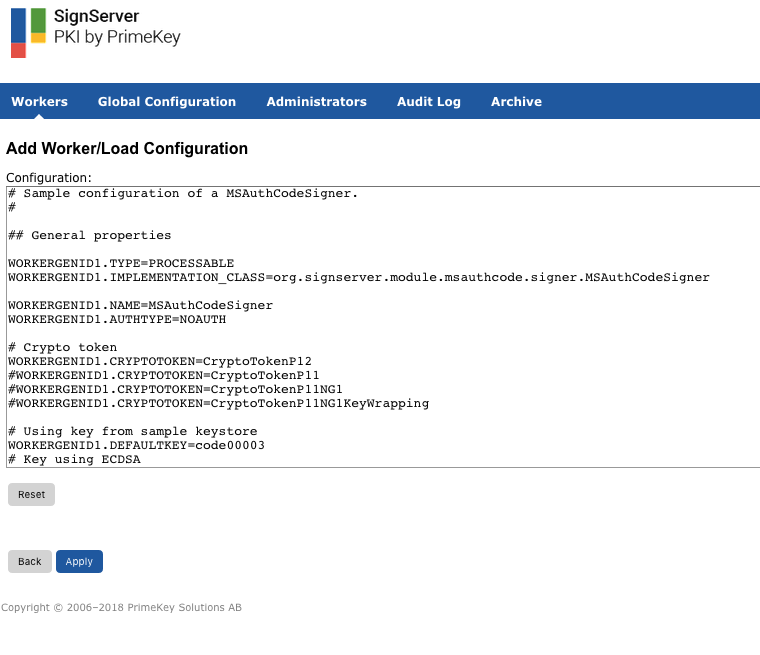Switch to Global Configuration tab

[167, 102]
